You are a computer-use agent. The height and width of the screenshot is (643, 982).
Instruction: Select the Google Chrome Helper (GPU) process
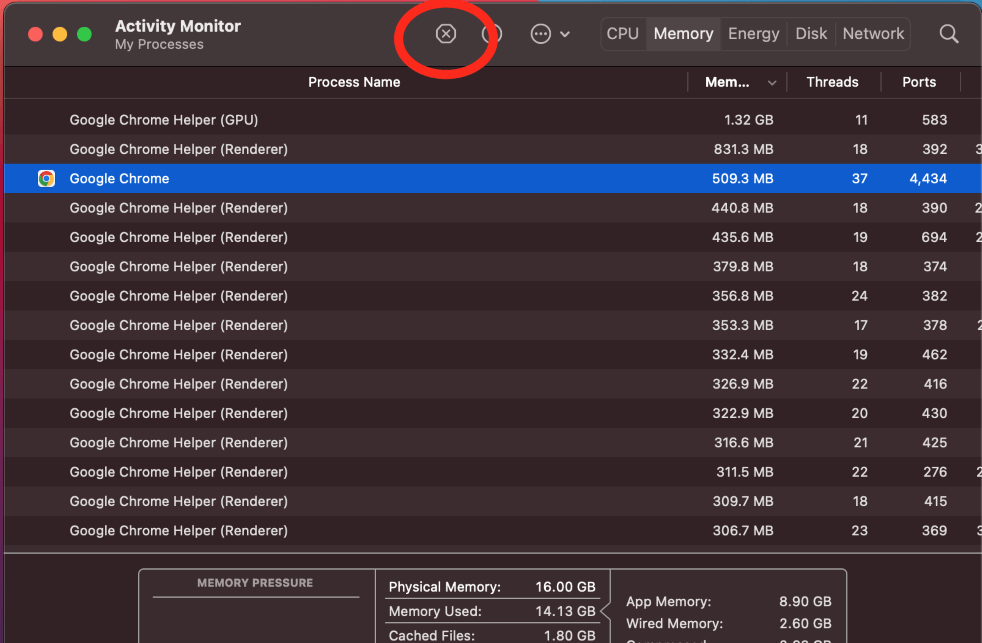[163, 120]
